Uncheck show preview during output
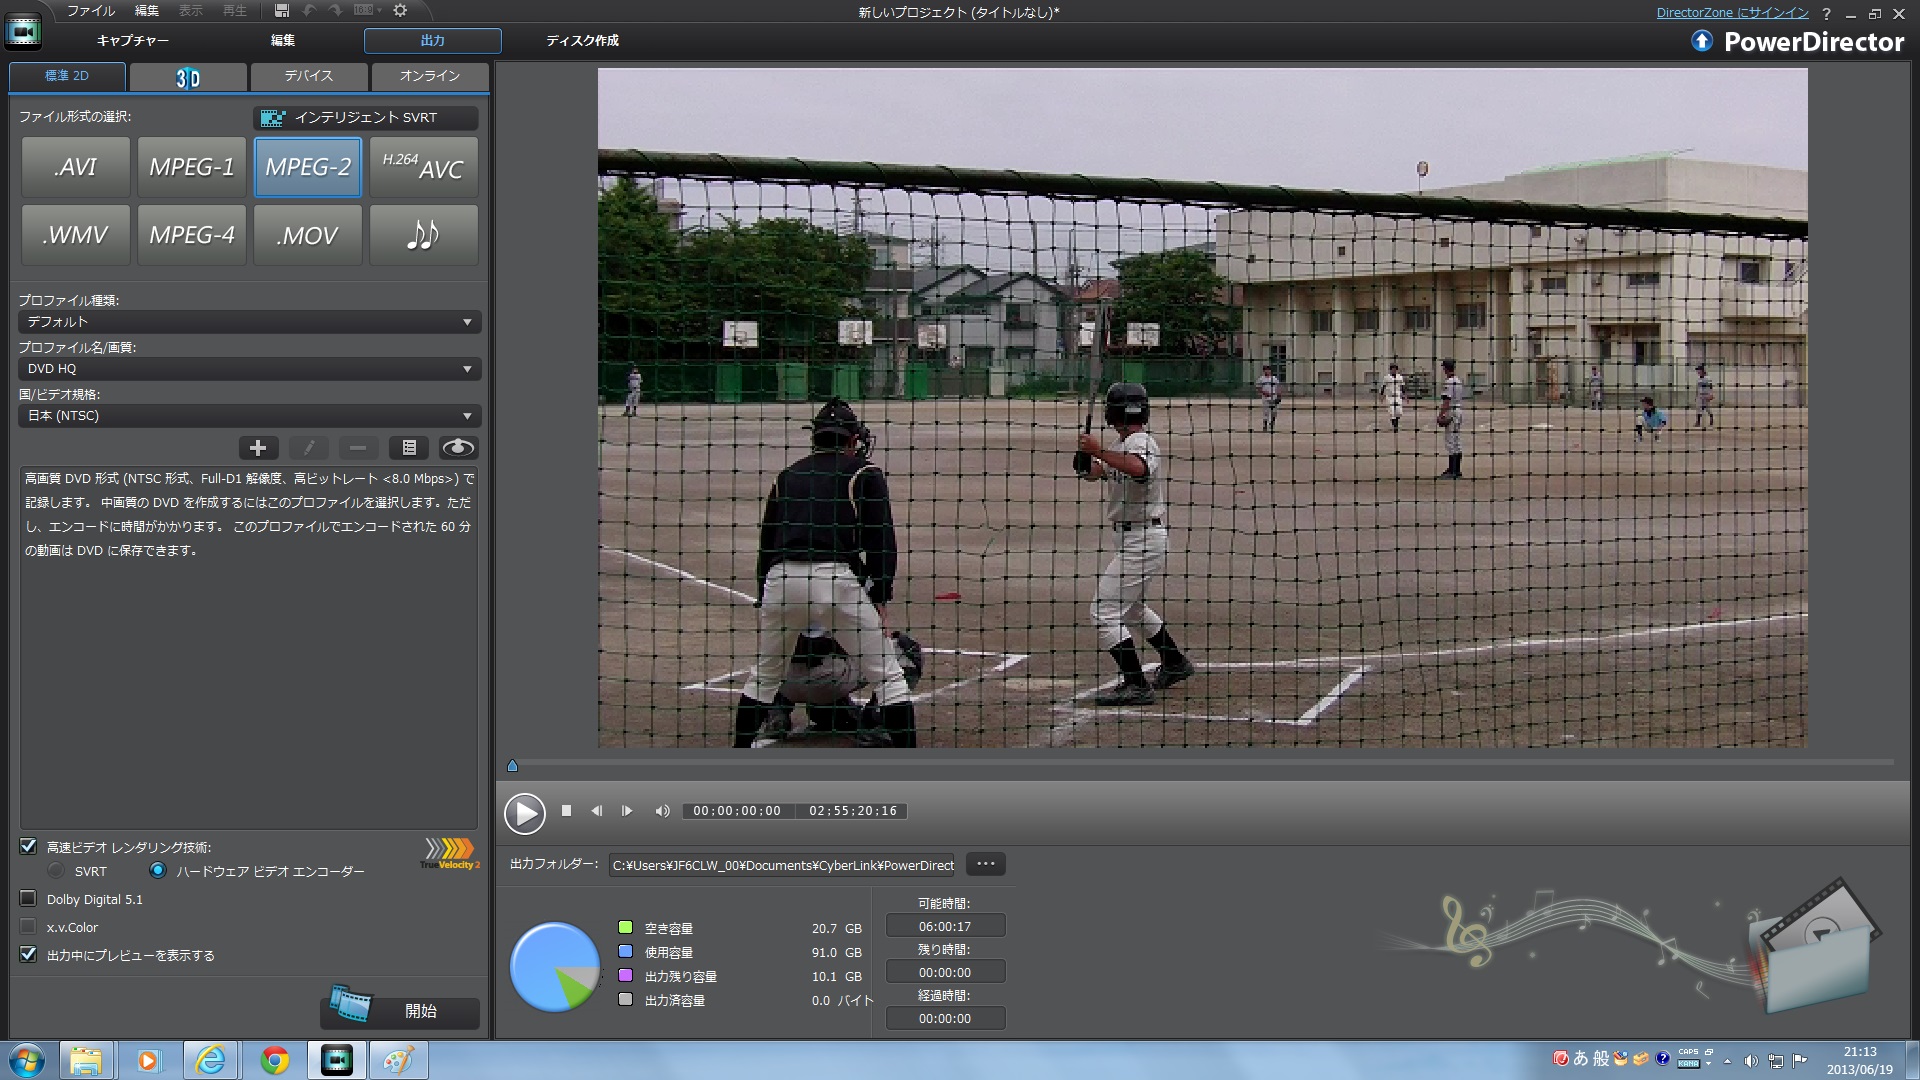The height and width of the screenshot is (1080, 1920). point(28,955)
